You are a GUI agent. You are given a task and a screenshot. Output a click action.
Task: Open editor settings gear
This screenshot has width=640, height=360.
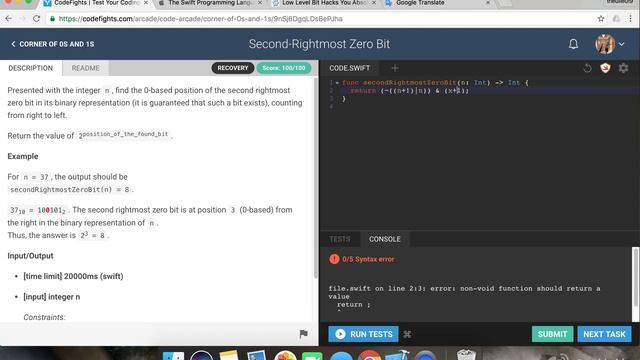[623, 68]
